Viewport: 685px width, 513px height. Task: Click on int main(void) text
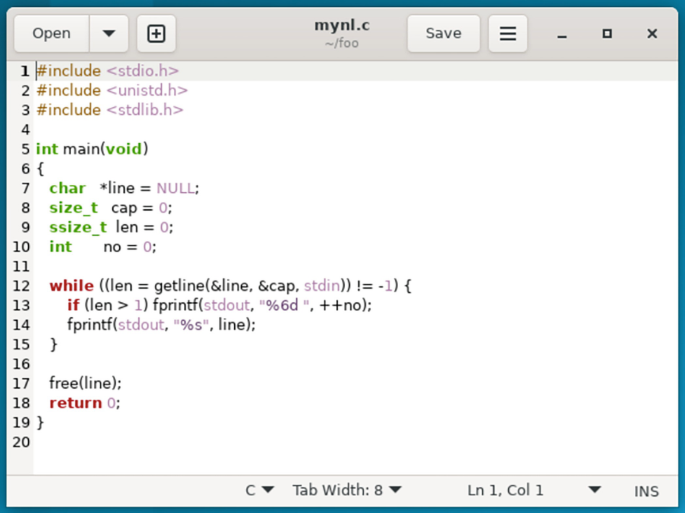[92, 149]
